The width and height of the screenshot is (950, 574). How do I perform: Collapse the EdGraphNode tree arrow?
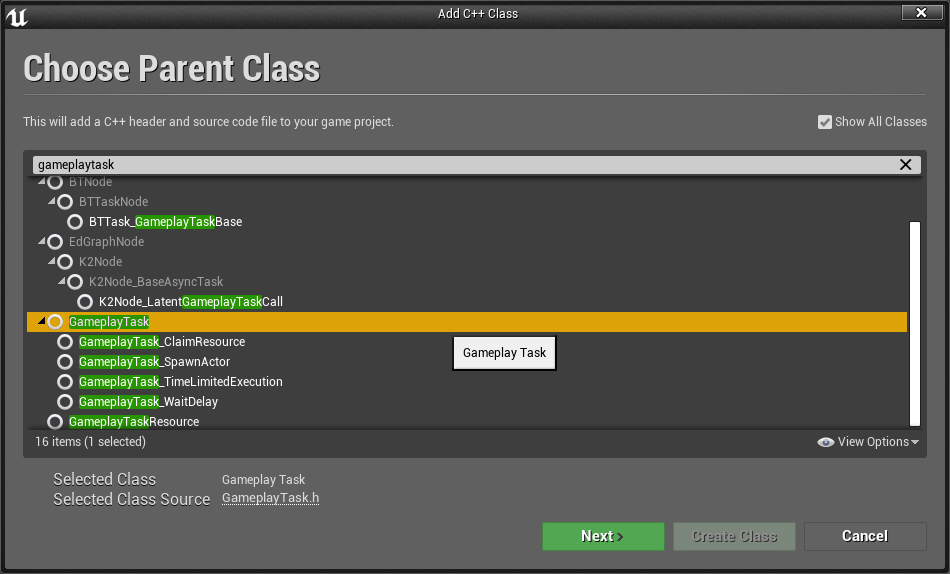point(42,241)
